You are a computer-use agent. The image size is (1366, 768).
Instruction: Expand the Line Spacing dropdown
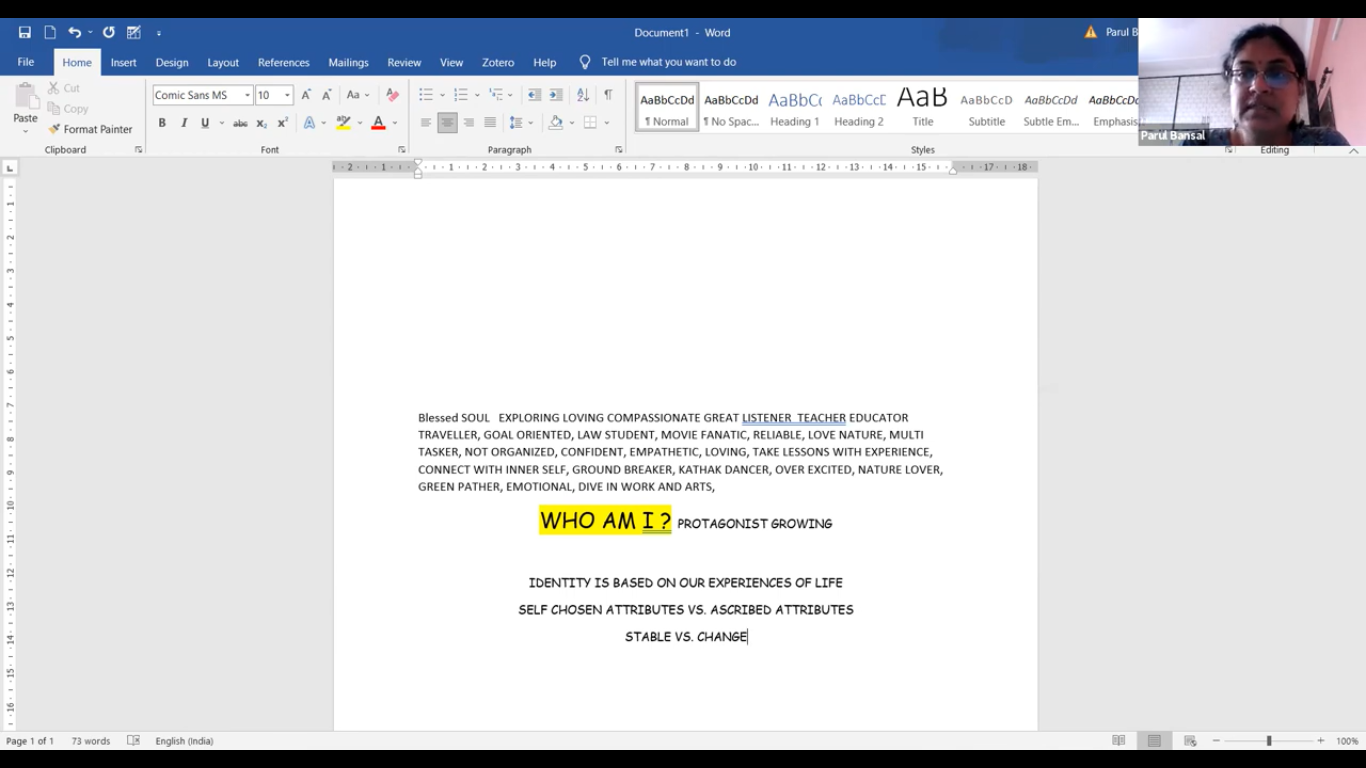pyautogui.click(x=530, y=123)
